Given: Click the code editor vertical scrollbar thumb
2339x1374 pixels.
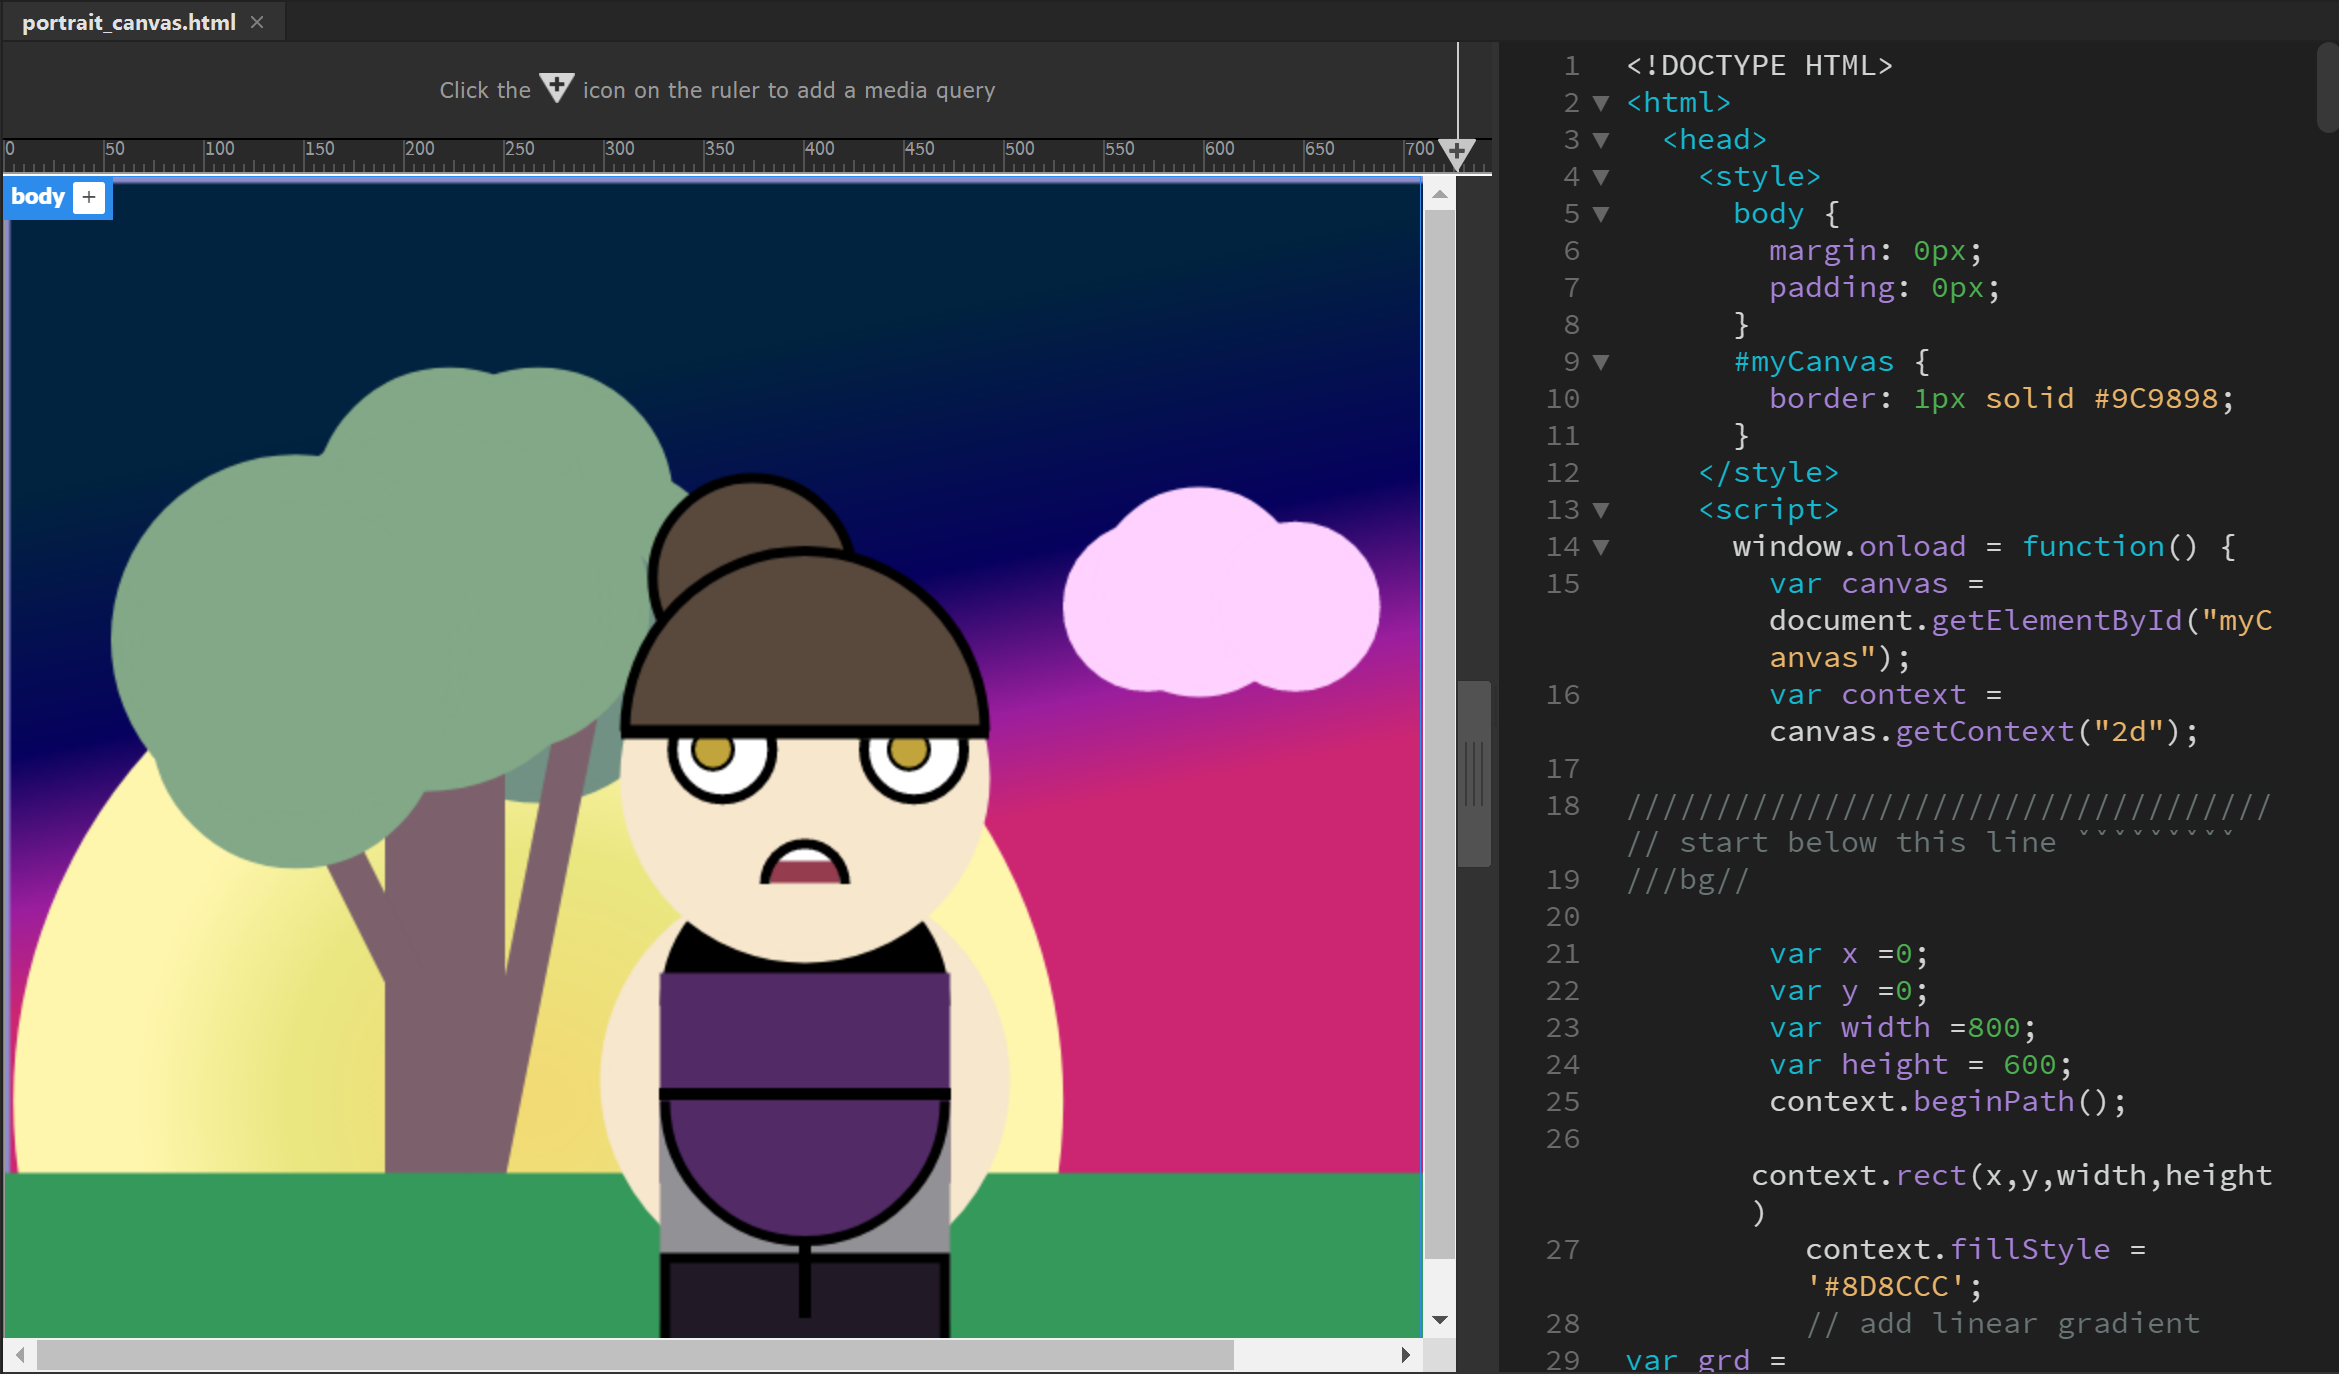Looking at the screenshot, I should (x=2327, y=87).
